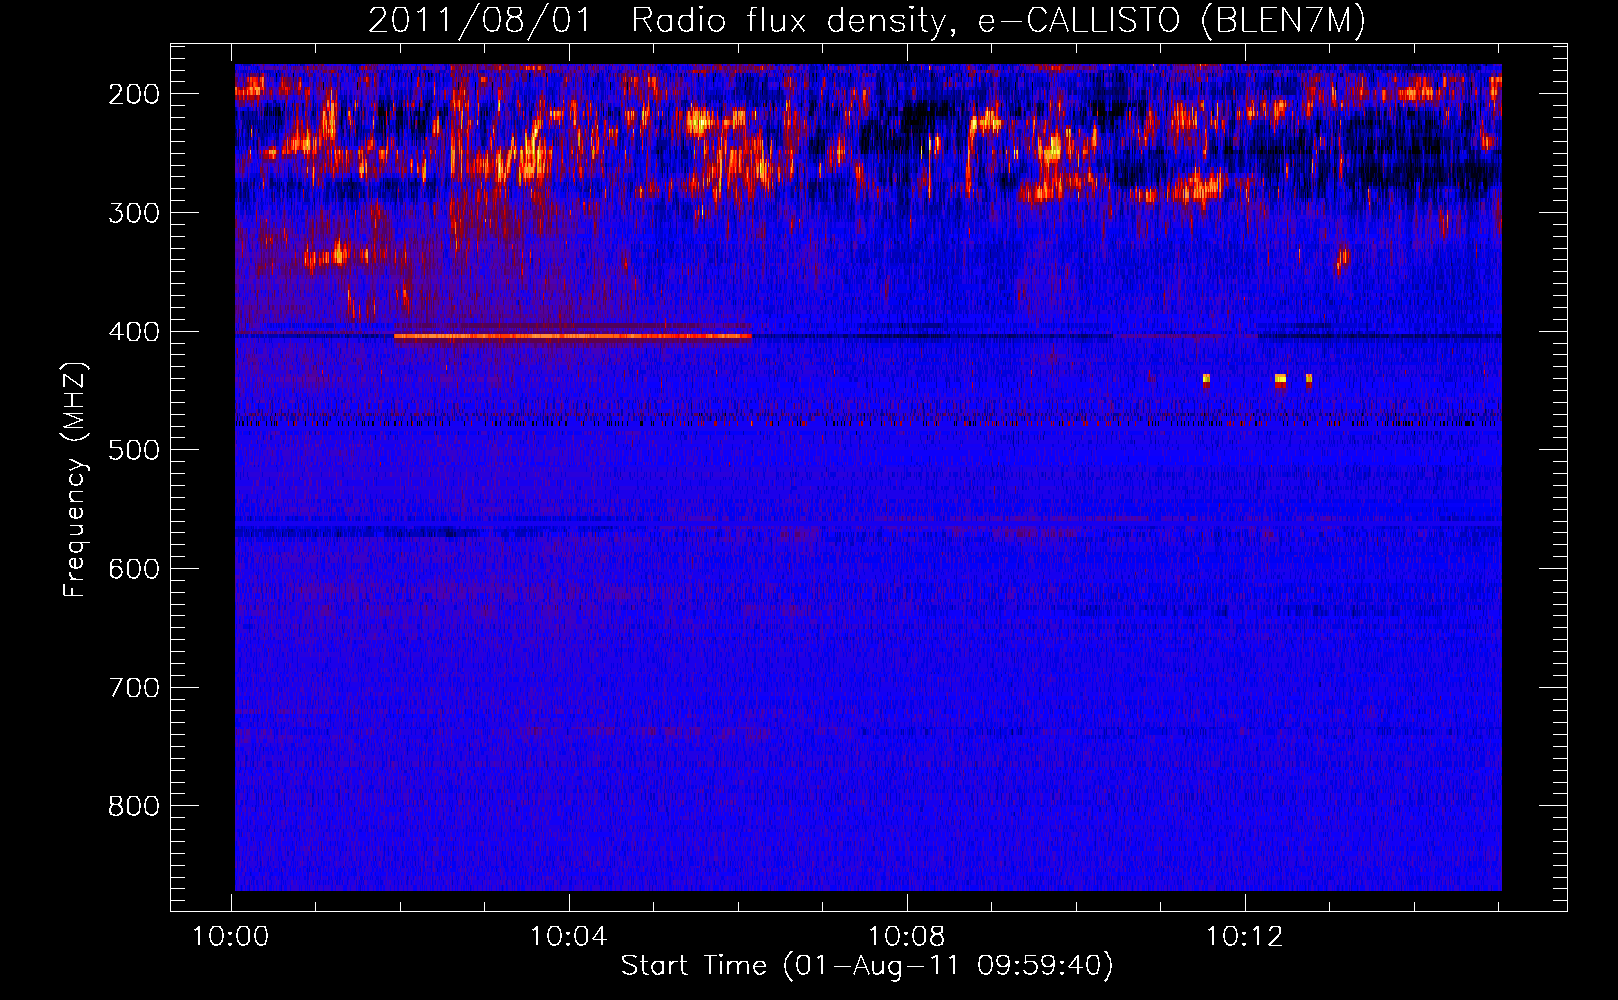Click the bright orange horizontal line near 400 MHz
1618x1000 pixels.
tap(572, 336)
